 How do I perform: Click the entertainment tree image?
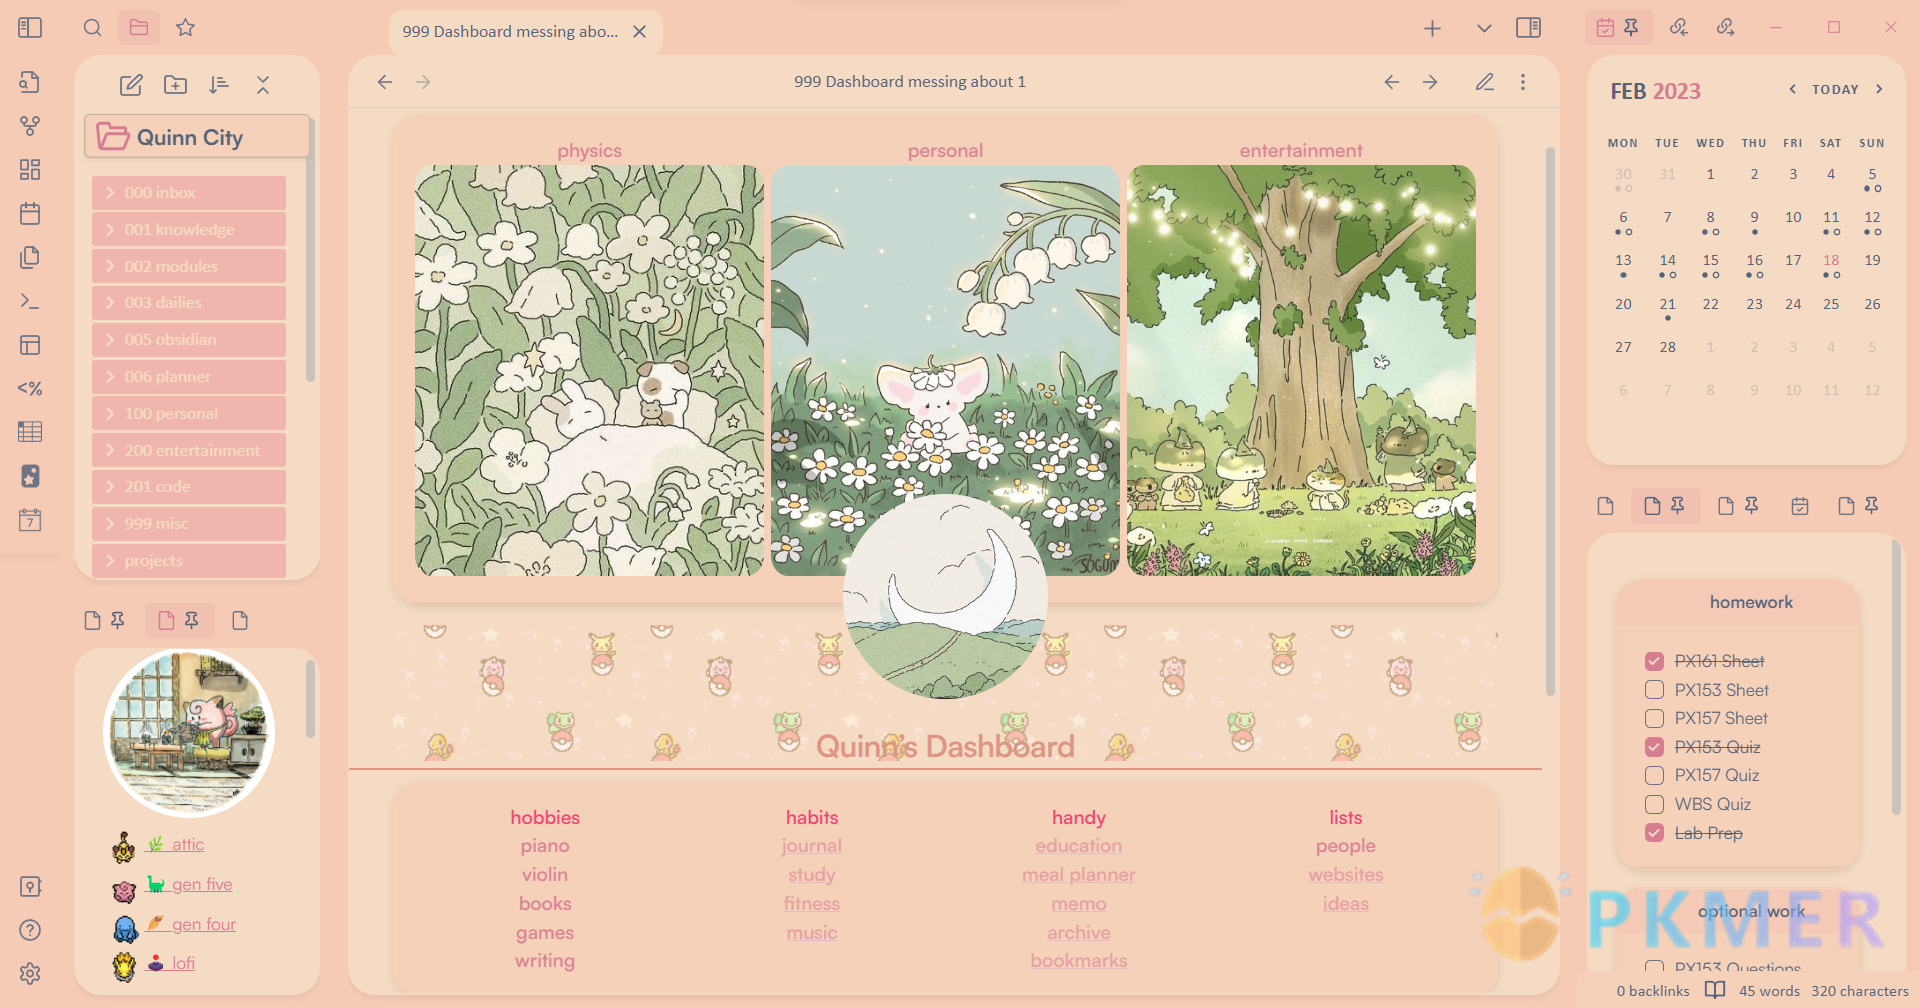[1301, 370]
